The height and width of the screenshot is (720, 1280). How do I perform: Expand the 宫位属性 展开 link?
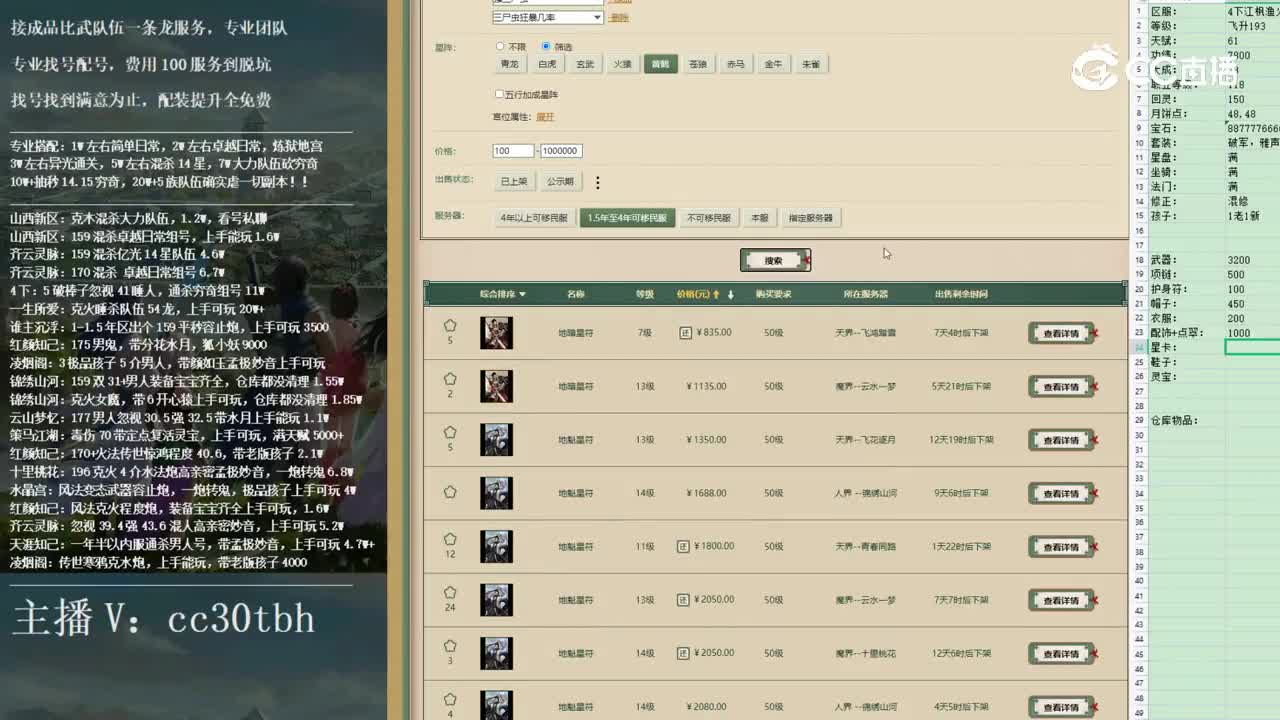point(545,117)
